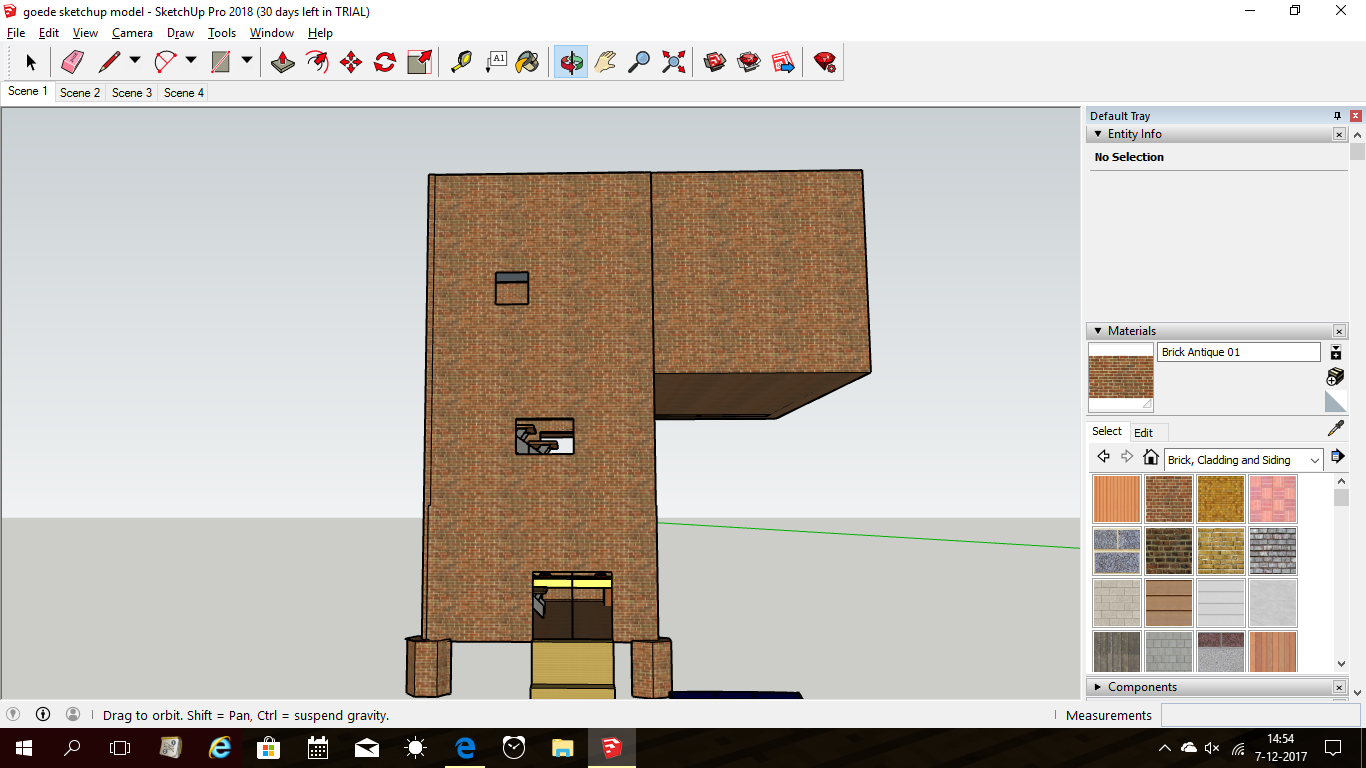The image size is (1366, 768).
Task: Select the first orange wood siding swatch
Action: point(1117,499)
